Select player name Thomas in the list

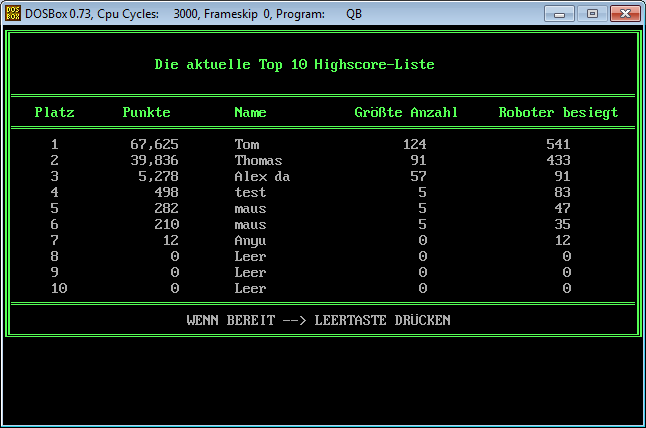click(258, 160)
